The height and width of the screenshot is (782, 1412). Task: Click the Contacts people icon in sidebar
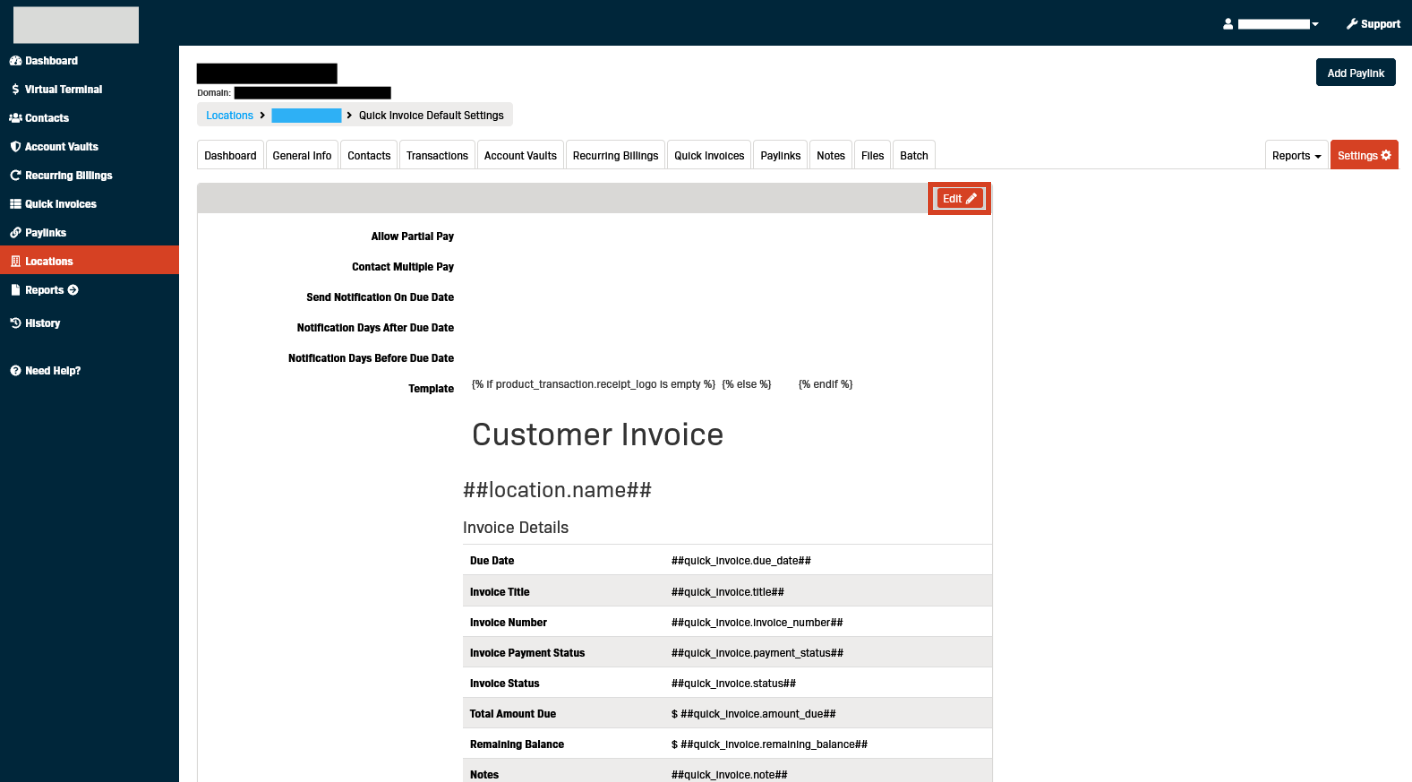coord(15,118)
